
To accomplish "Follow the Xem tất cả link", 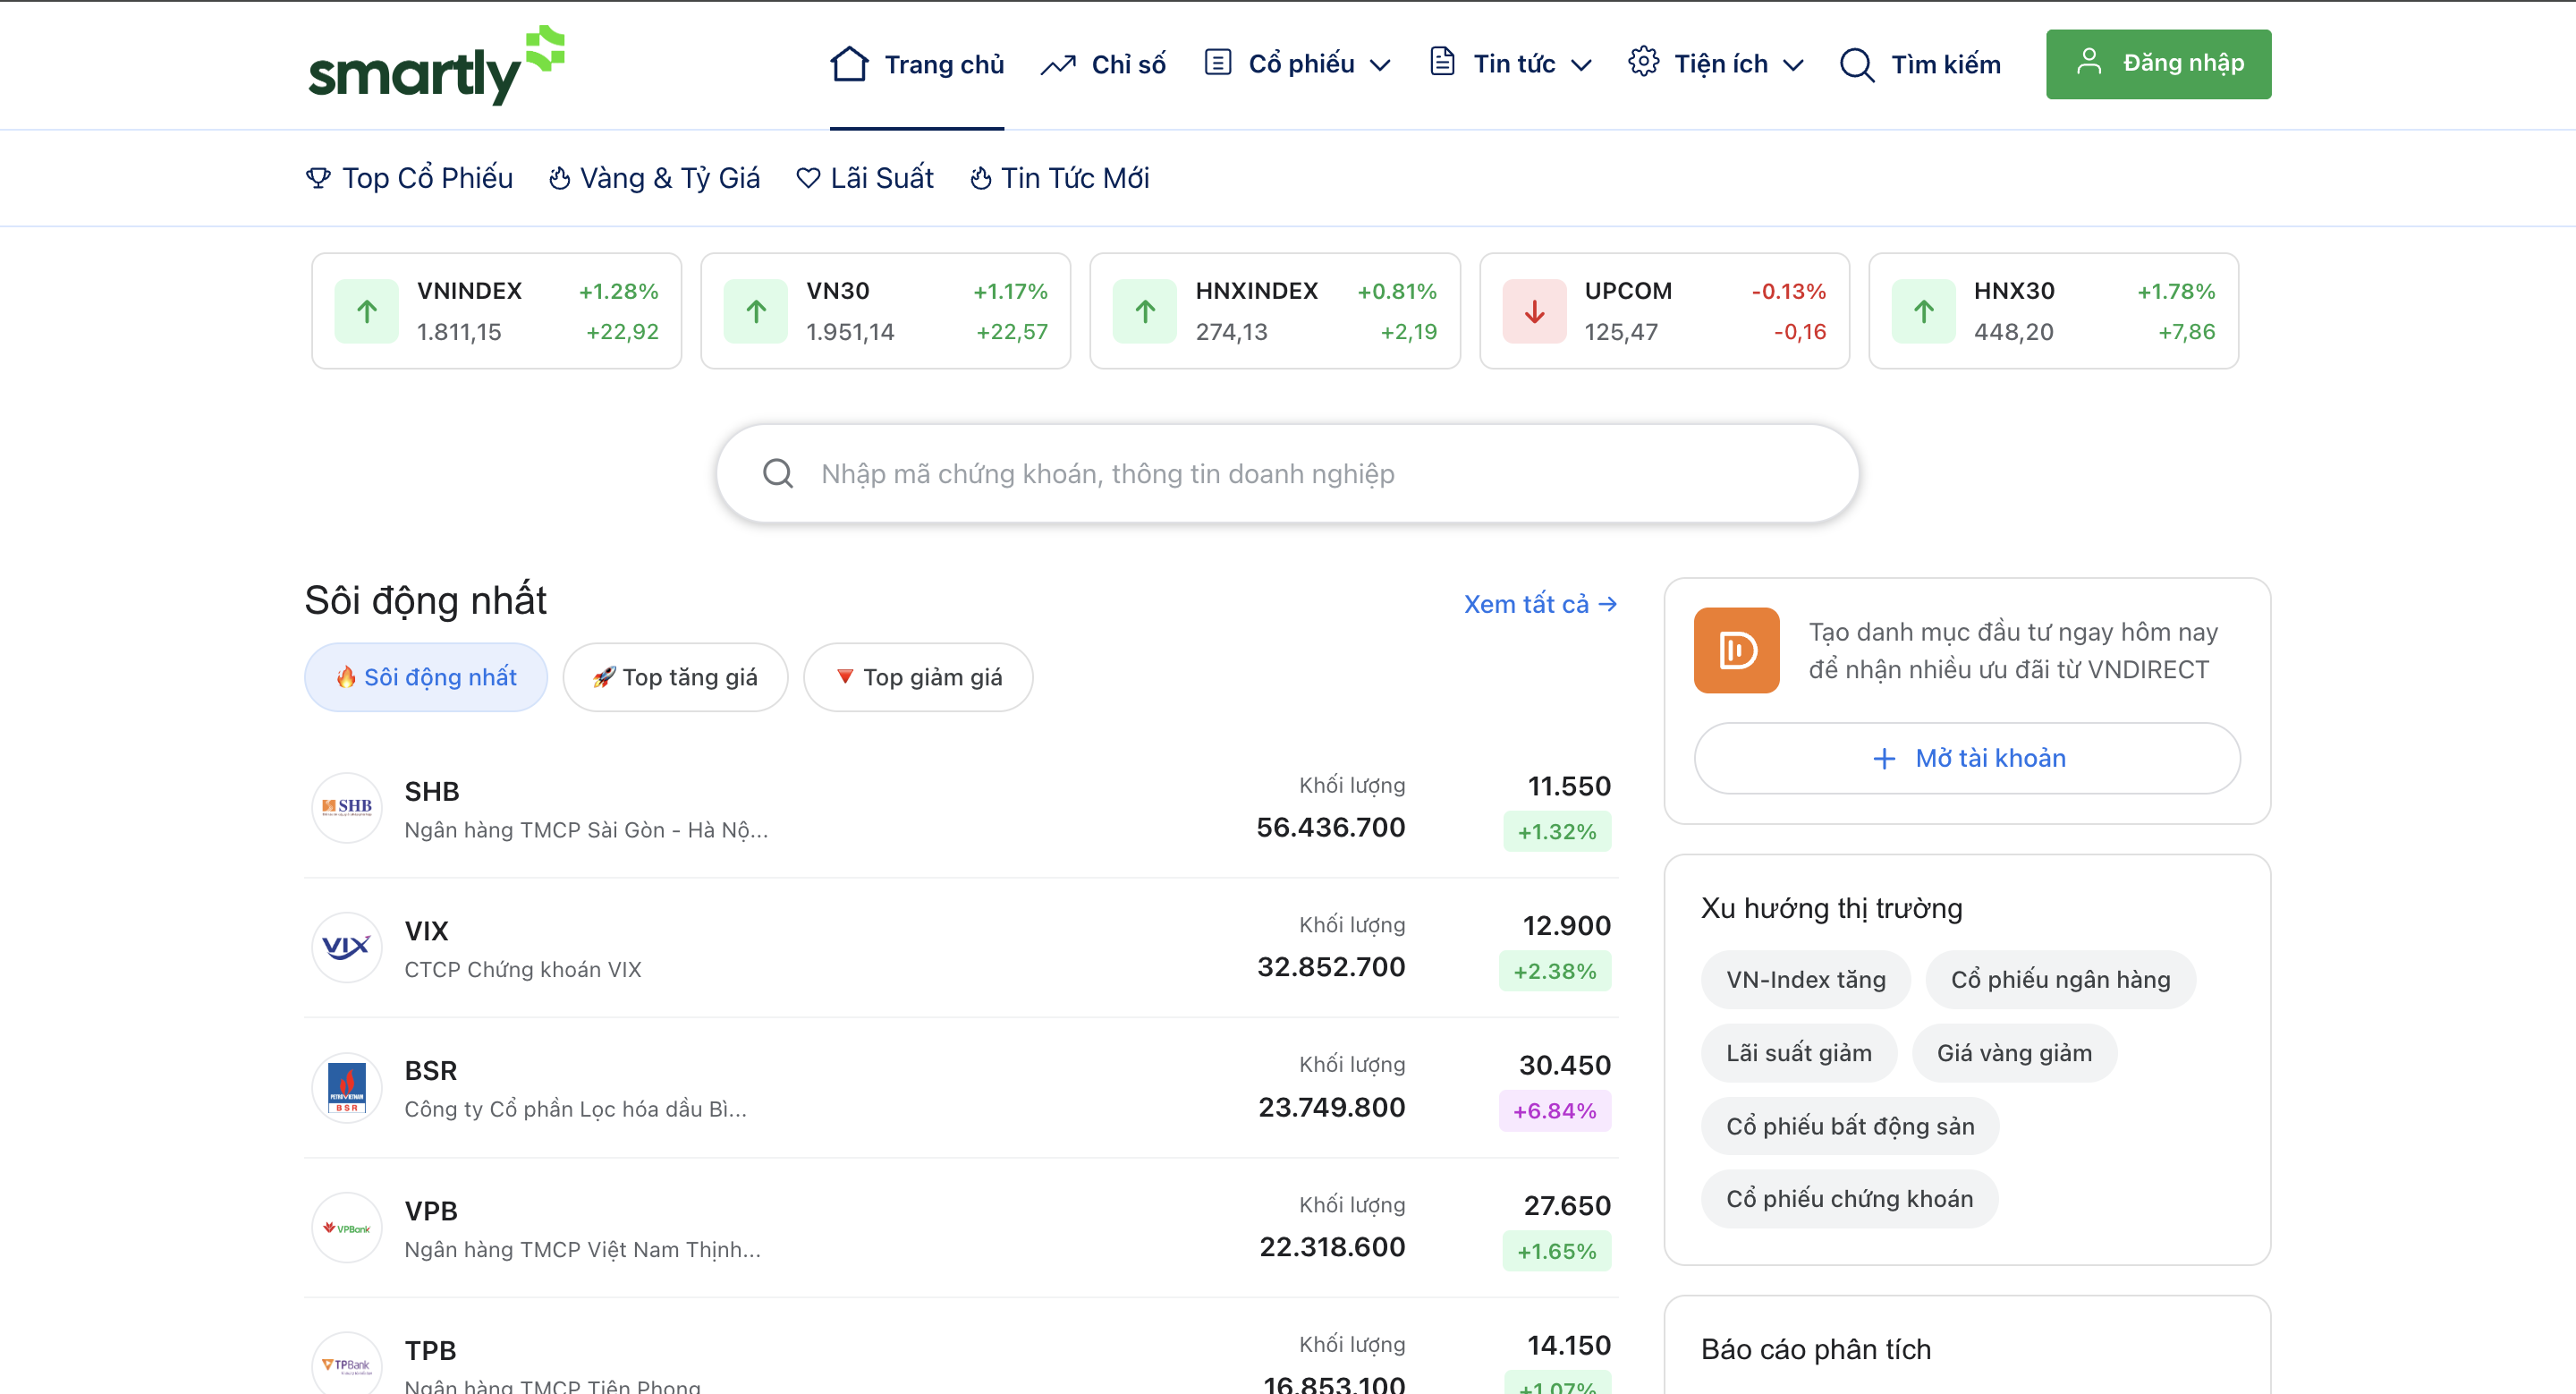I will coord(1540,604).
